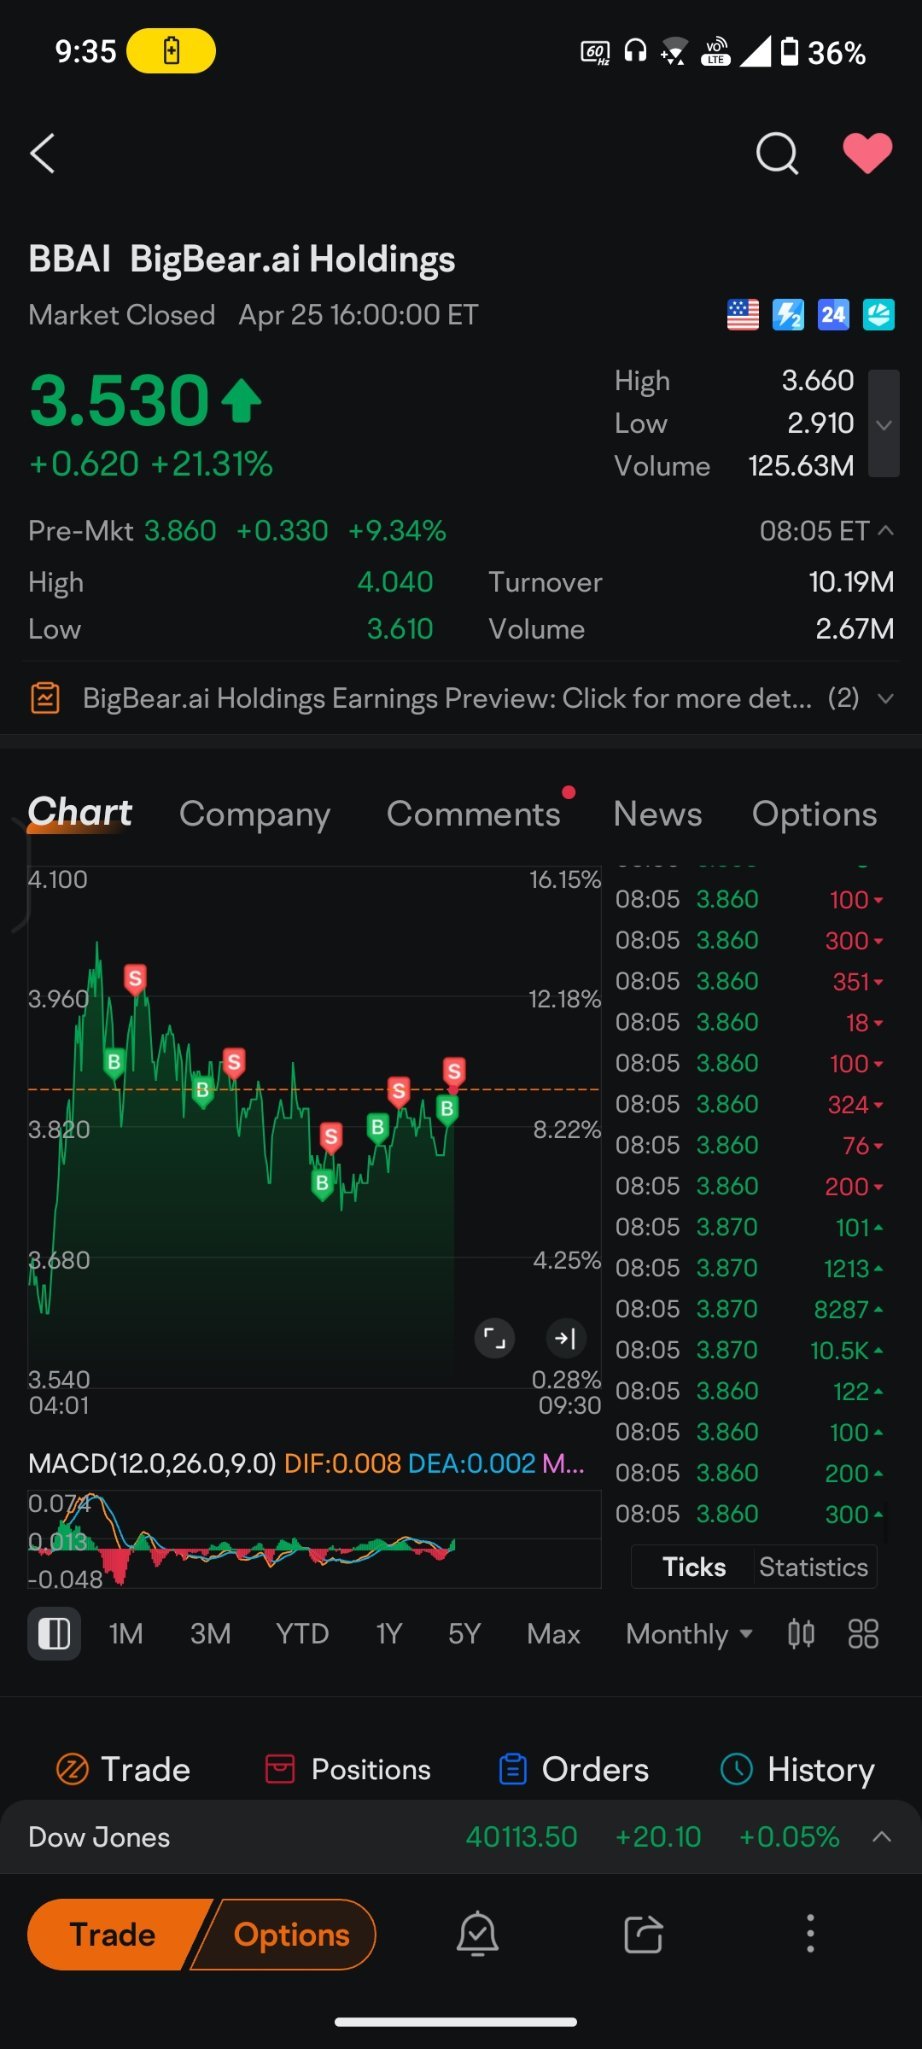Tap the 24-hour trading badge icon

coord(833,315)
